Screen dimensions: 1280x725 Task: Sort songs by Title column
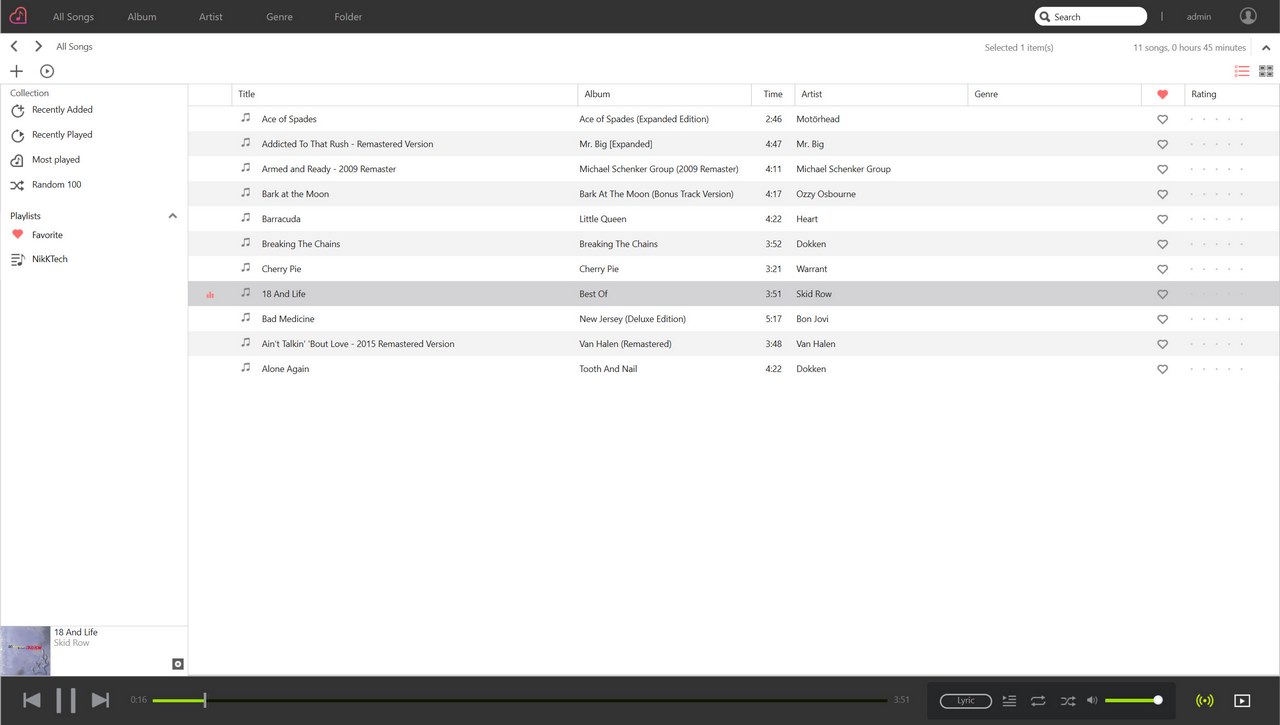click(x=405, y=94)
